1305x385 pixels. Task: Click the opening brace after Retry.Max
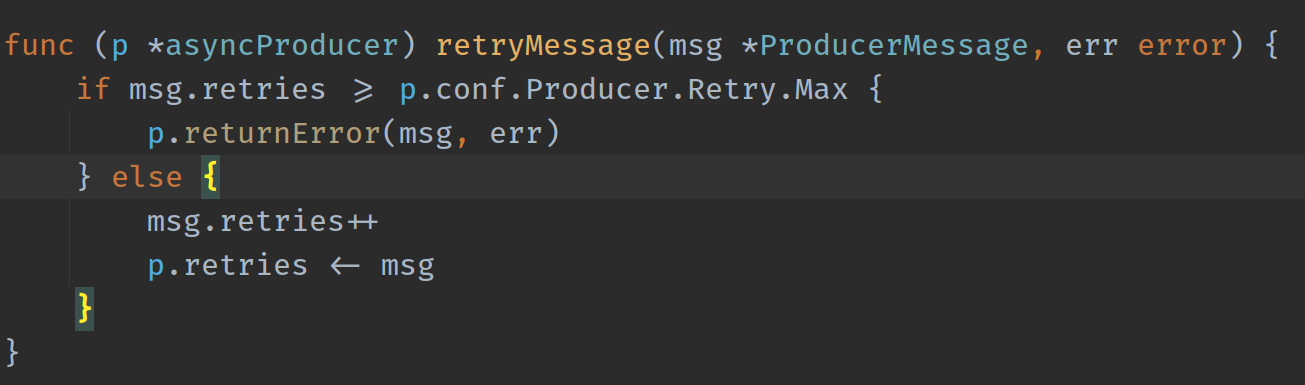coord(875,90)
